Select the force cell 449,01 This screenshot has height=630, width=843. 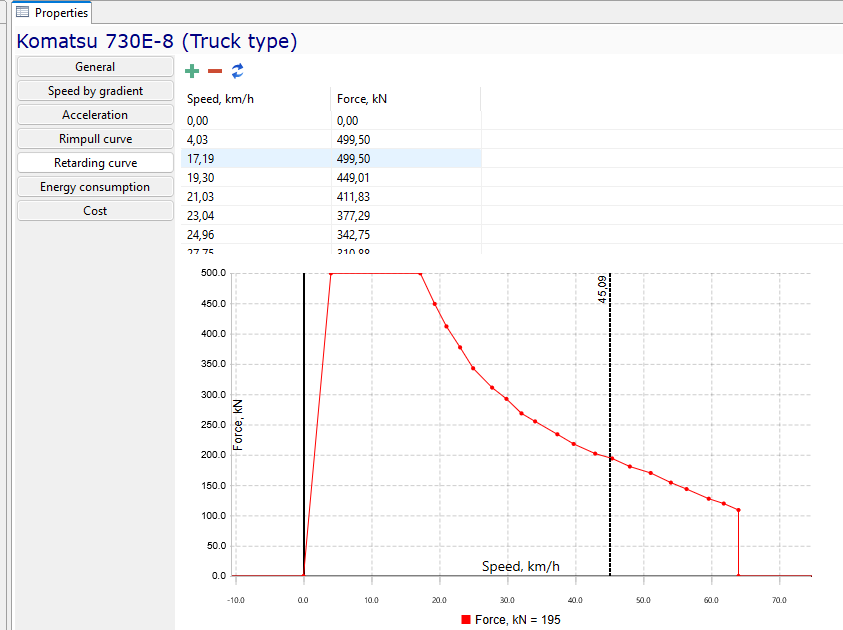coord(406,177)
